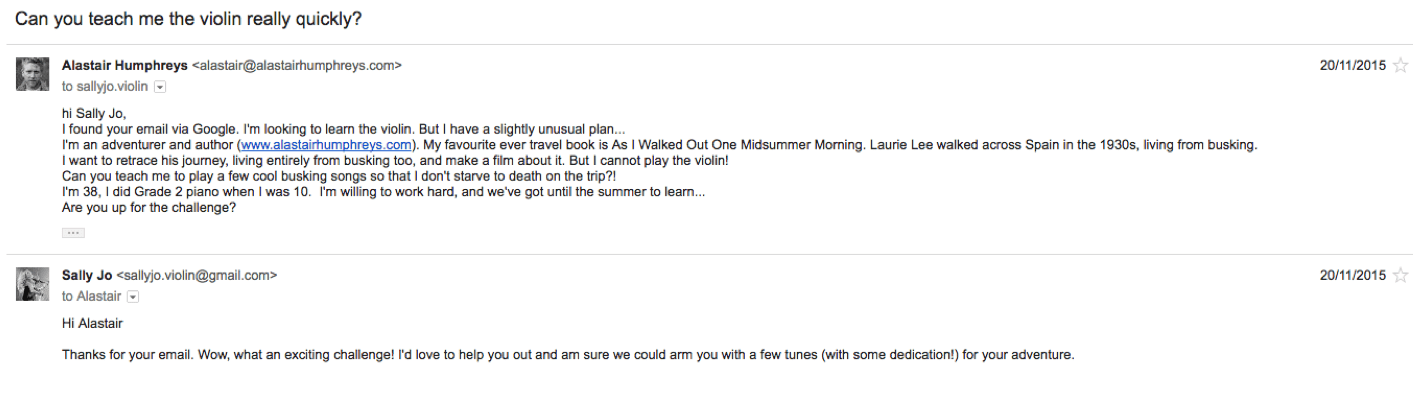The height and width of the screenshot is (413, 1413).
Task: Click Sally Jo's profile avatar
Action: (x=33, y=284)
